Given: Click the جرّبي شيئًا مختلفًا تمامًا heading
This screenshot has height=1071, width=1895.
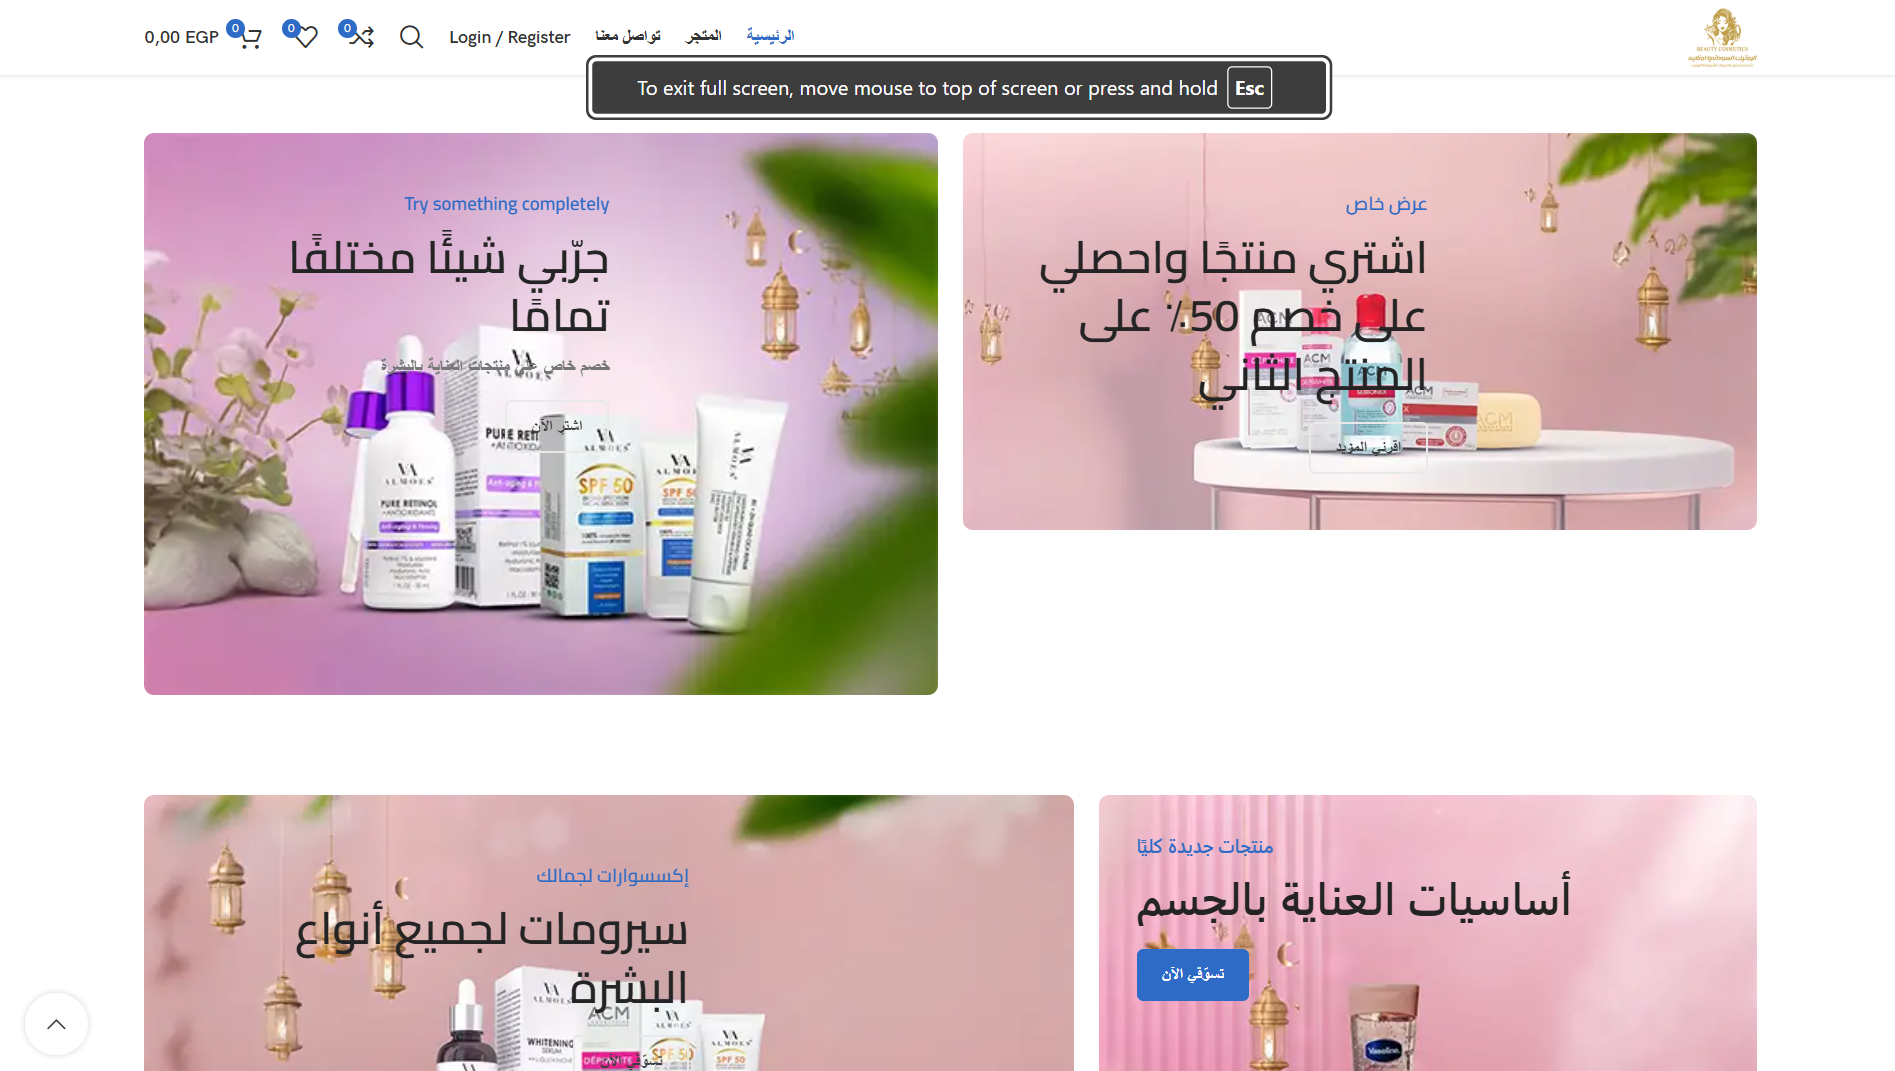Looking at the screenshot, I should pos(449,286).
